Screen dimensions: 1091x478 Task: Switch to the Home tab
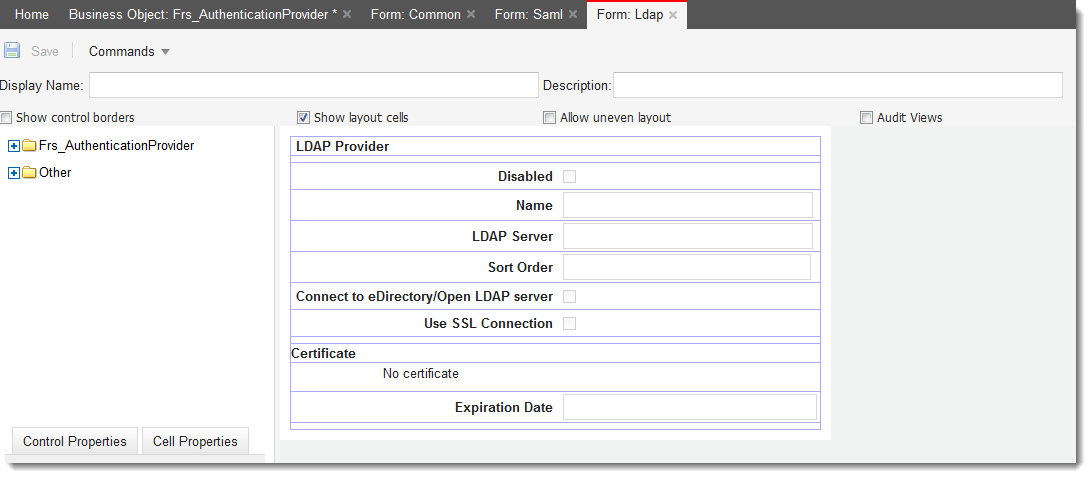pos(32,15)
